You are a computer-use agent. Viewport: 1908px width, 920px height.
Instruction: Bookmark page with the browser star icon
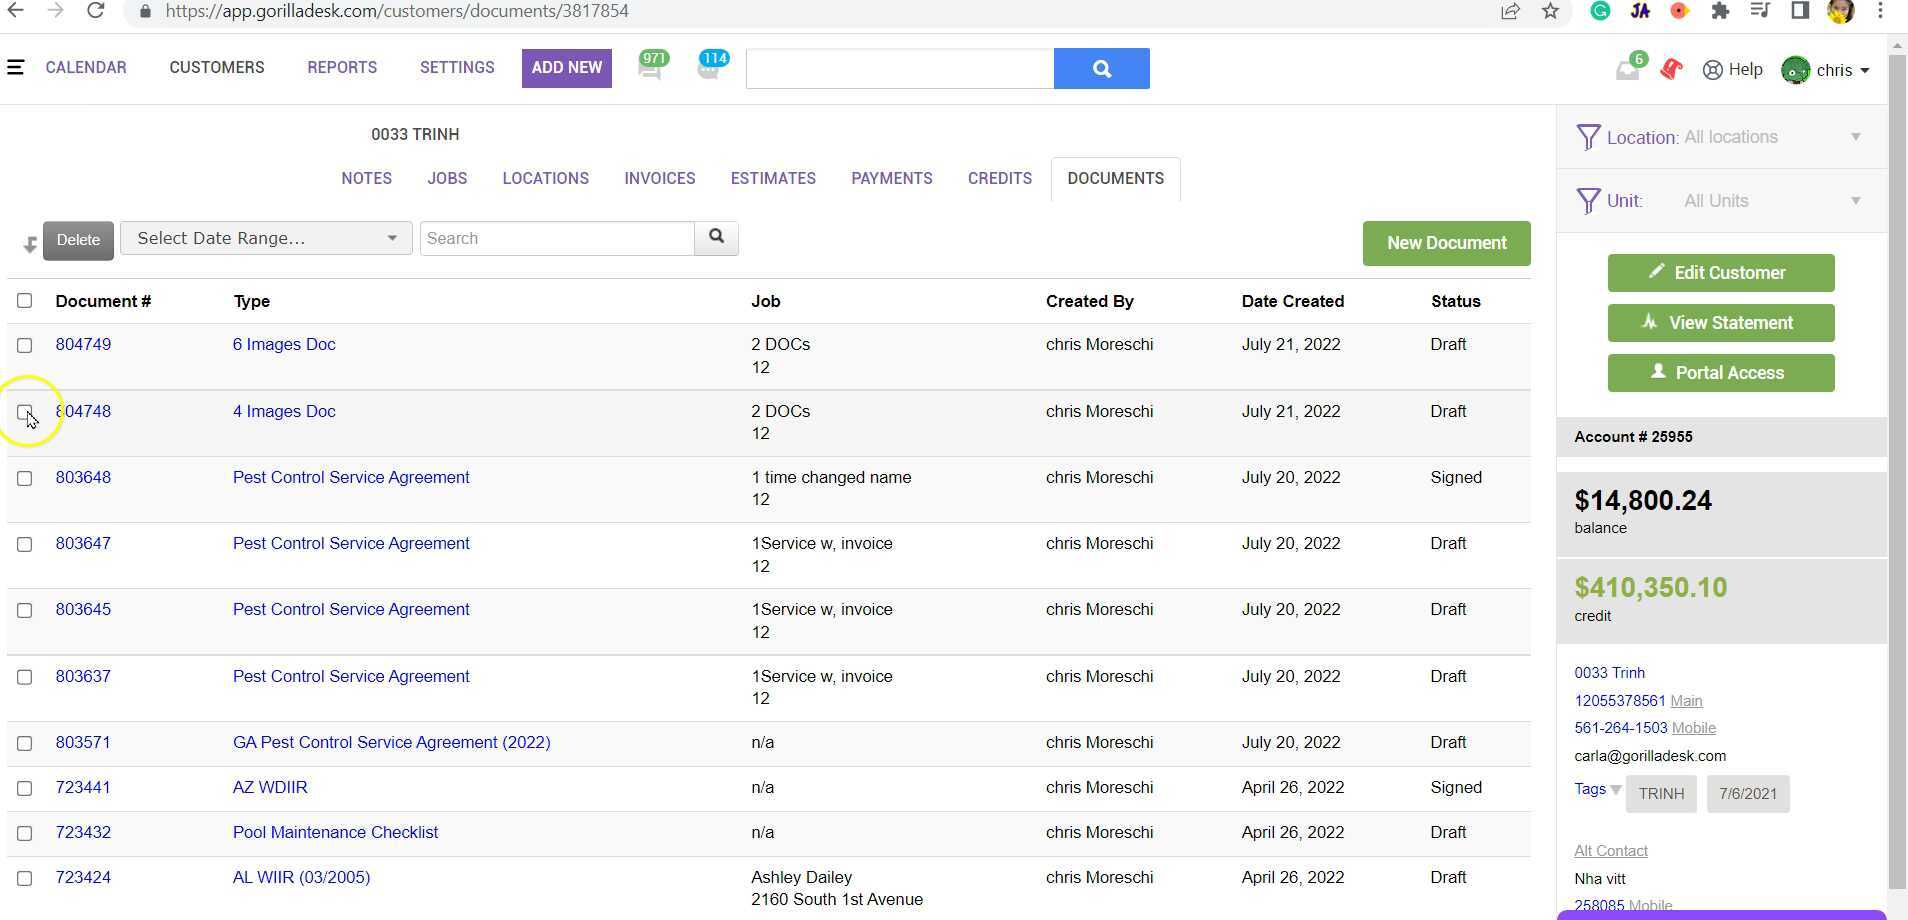(1550, 11)
